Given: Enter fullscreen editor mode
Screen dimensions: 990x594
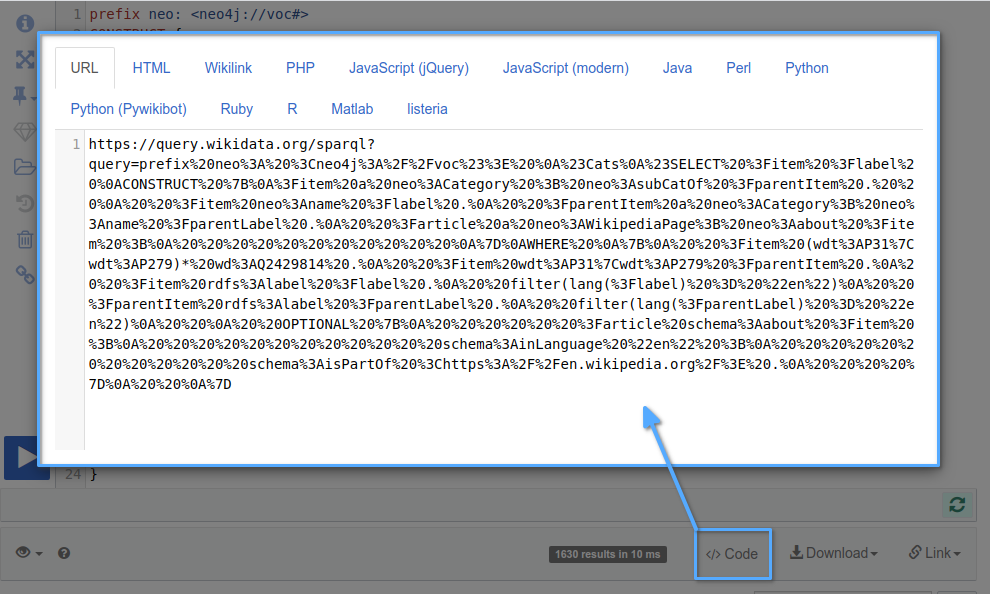Looking at the screenshot, I should coord(25,59).
